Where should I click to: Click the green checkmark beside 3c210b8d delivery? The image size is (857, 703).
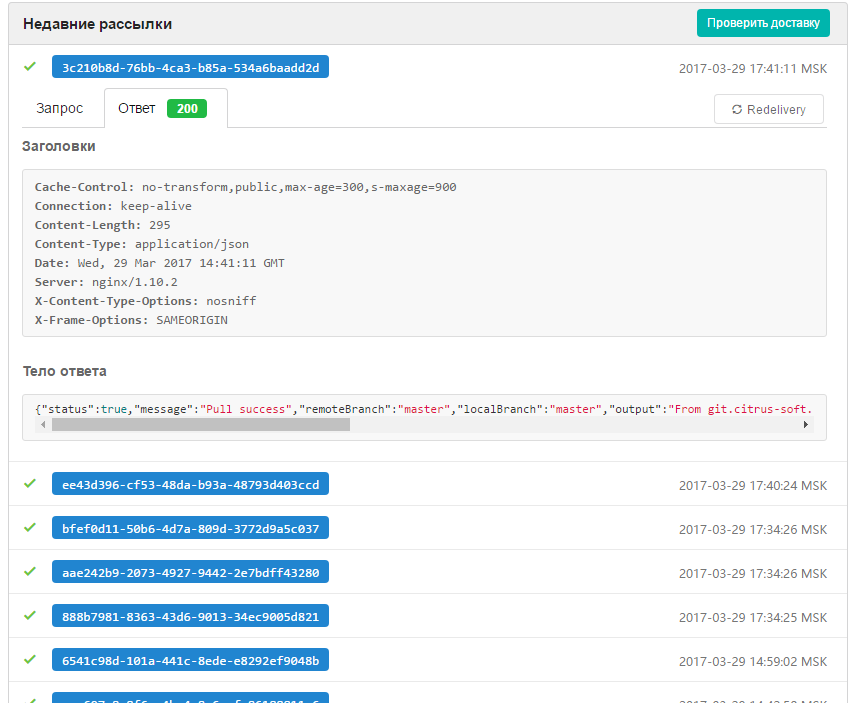coord(30,67)
